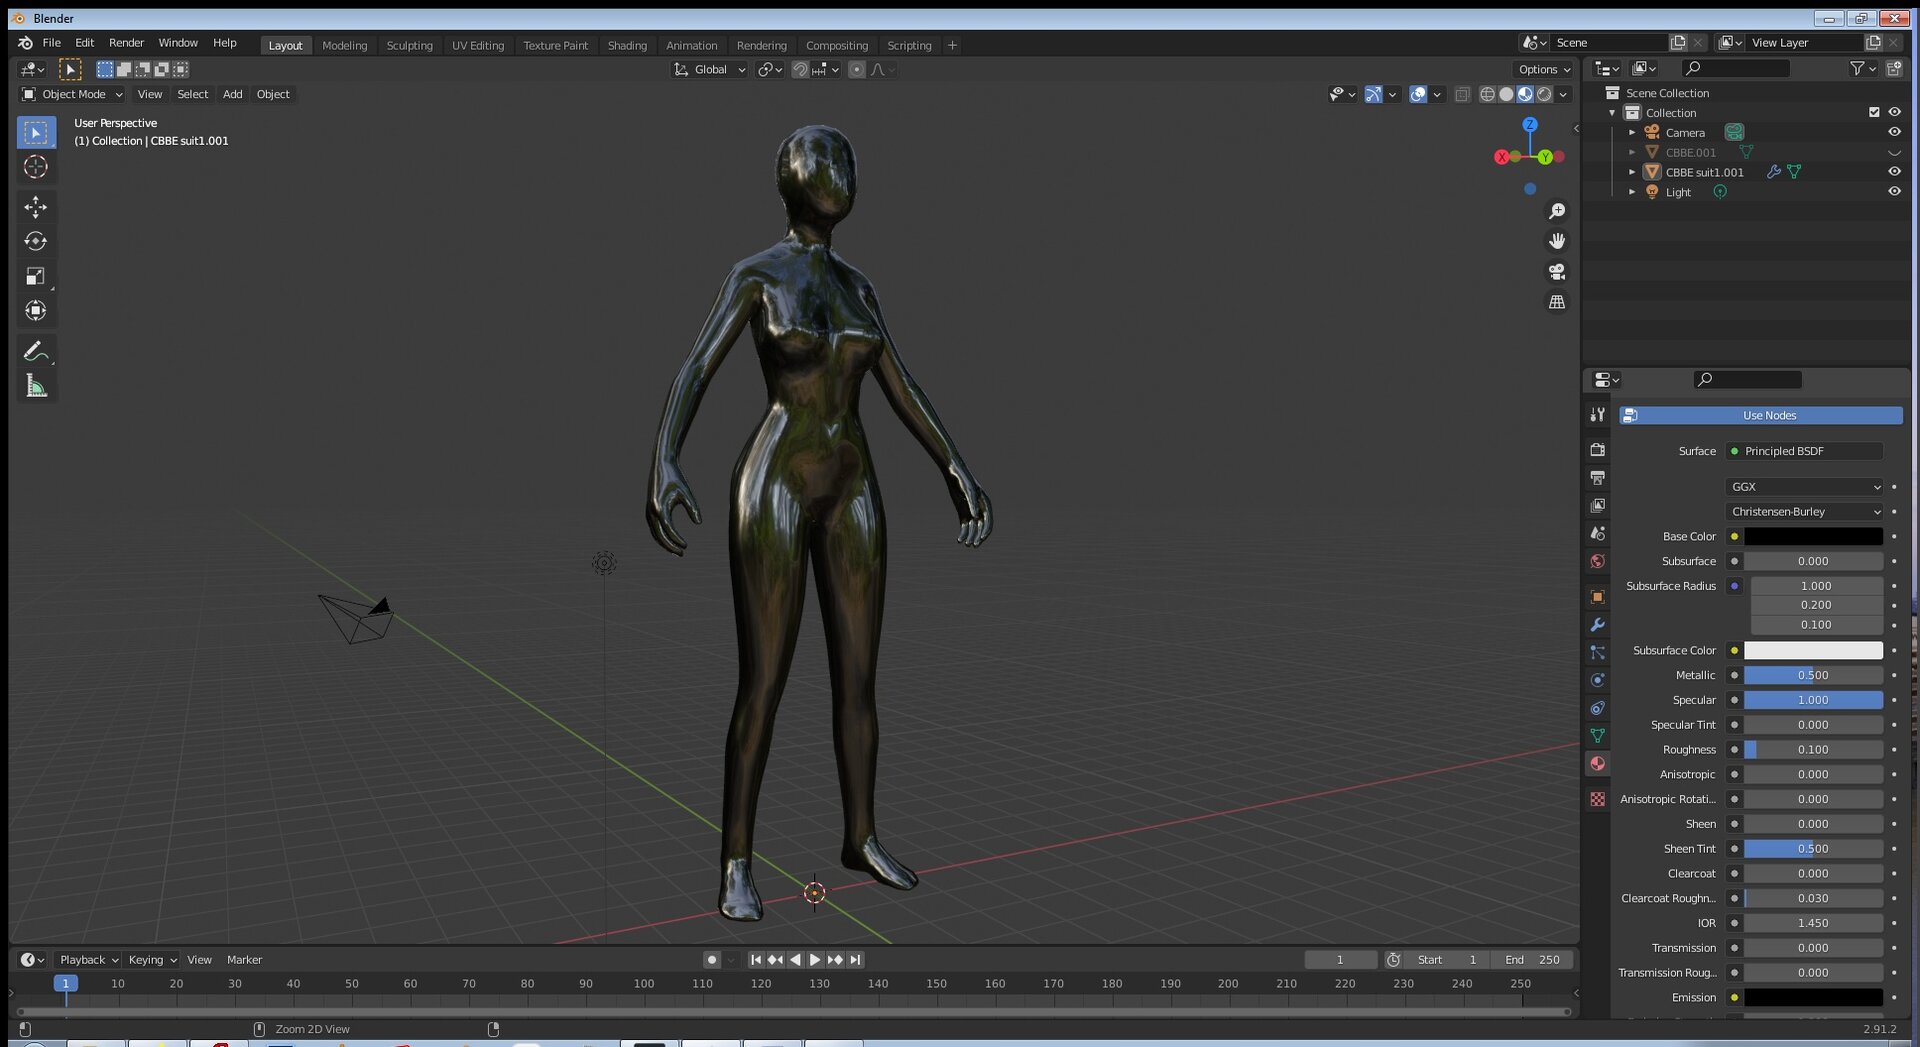Choose the Annotate tool
1920x1047 pixels.
[x=36, y=352]
